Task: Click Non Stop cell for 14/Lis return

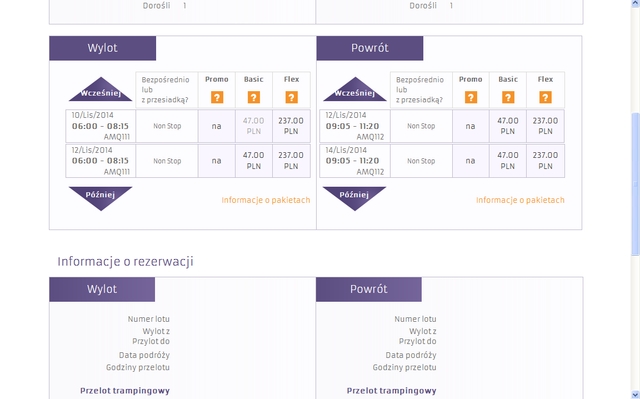Action: click(421, 161)
